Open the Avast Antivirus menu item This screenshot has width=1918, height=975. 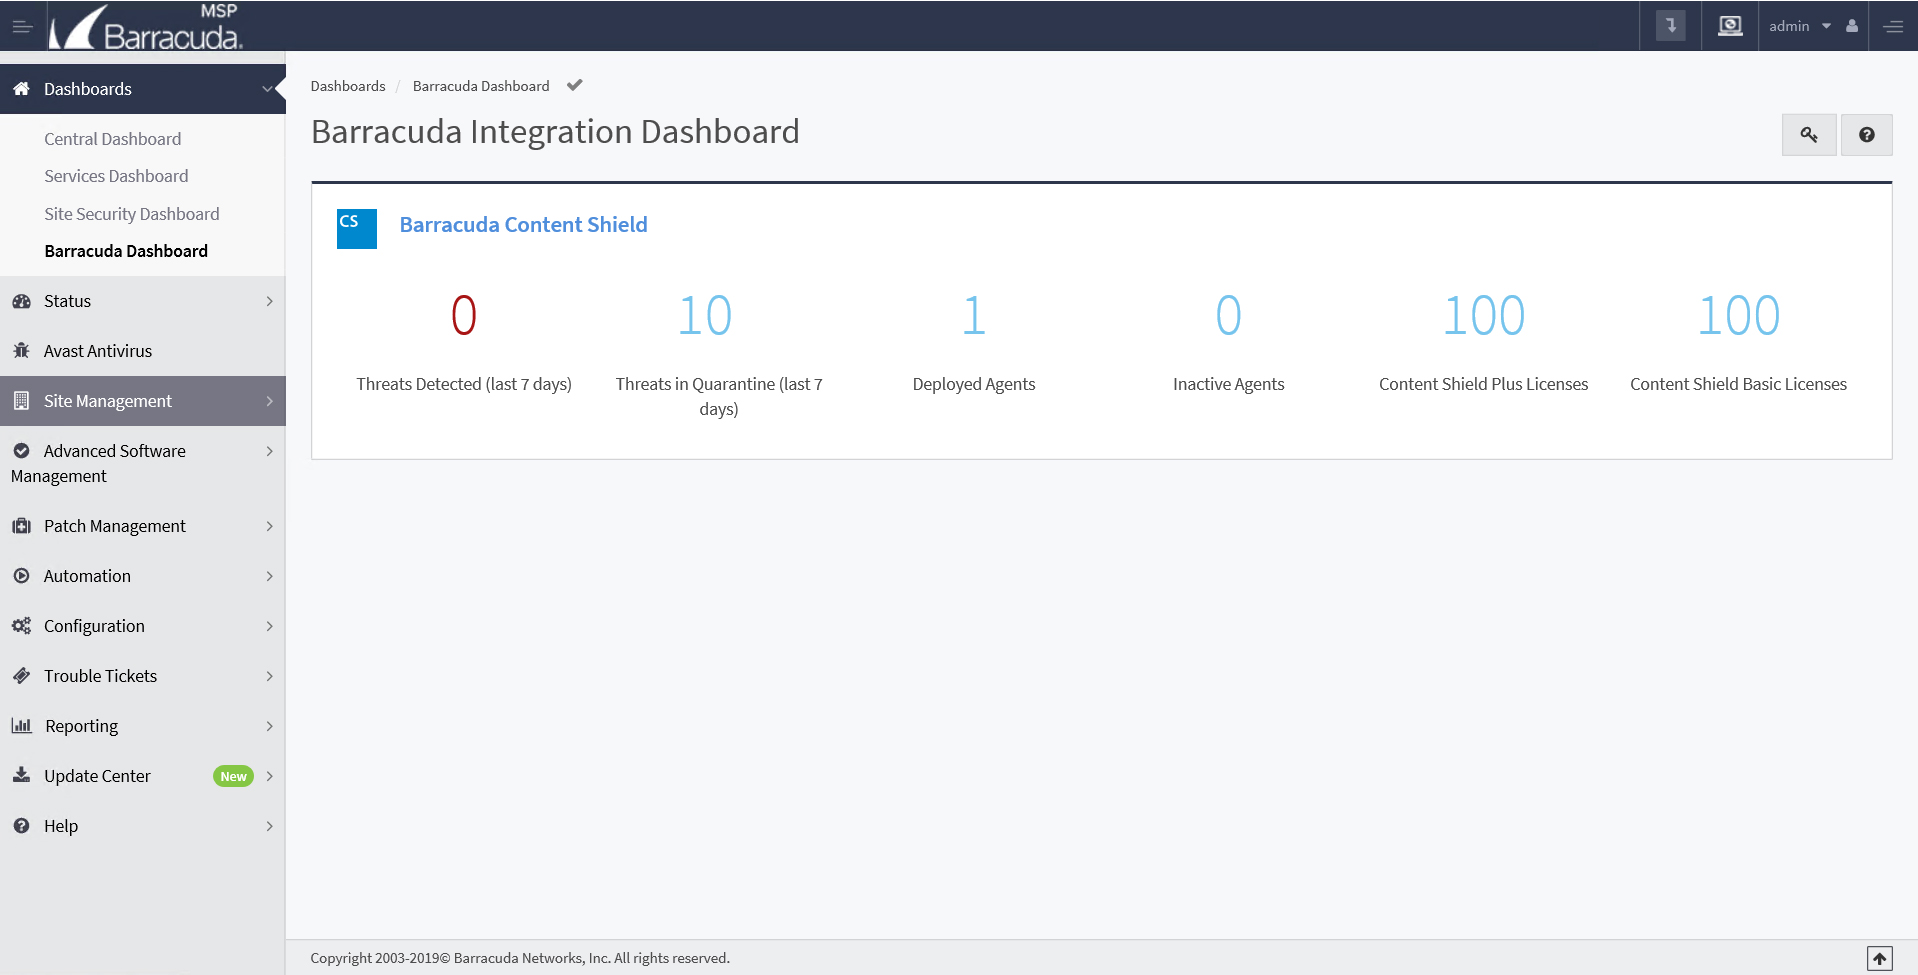(x=98, y=351)
